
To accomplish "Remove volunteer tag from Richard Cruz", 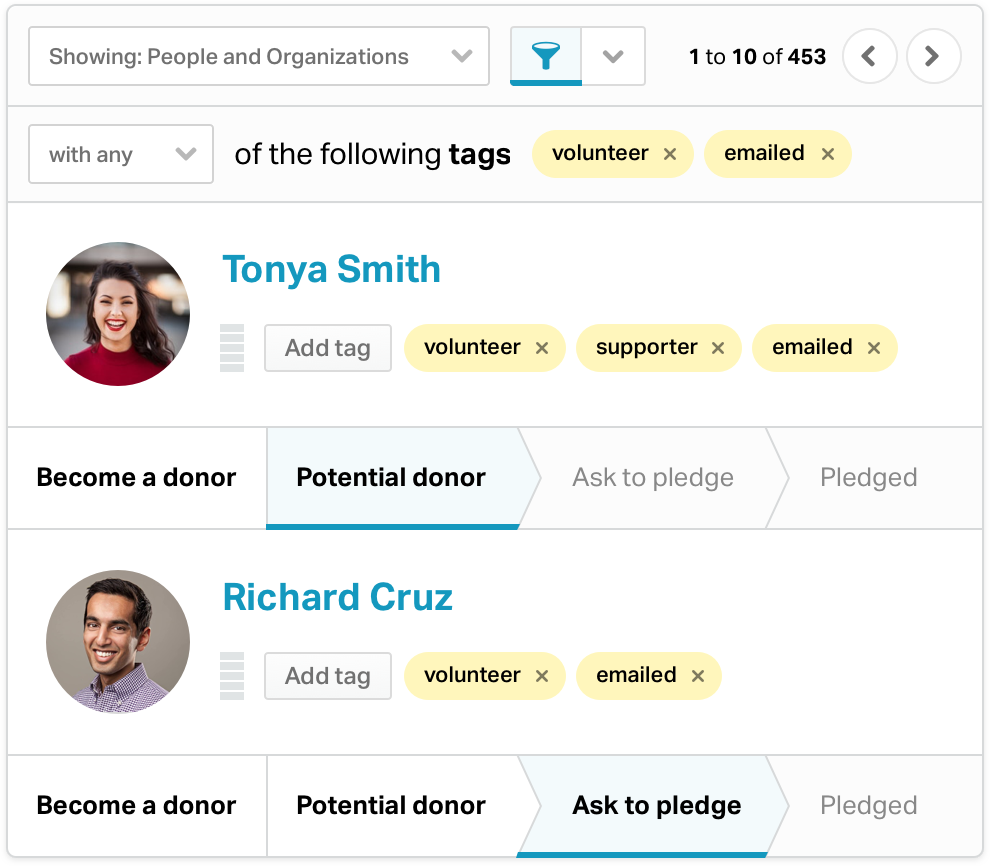I will [x=542, y=676].
